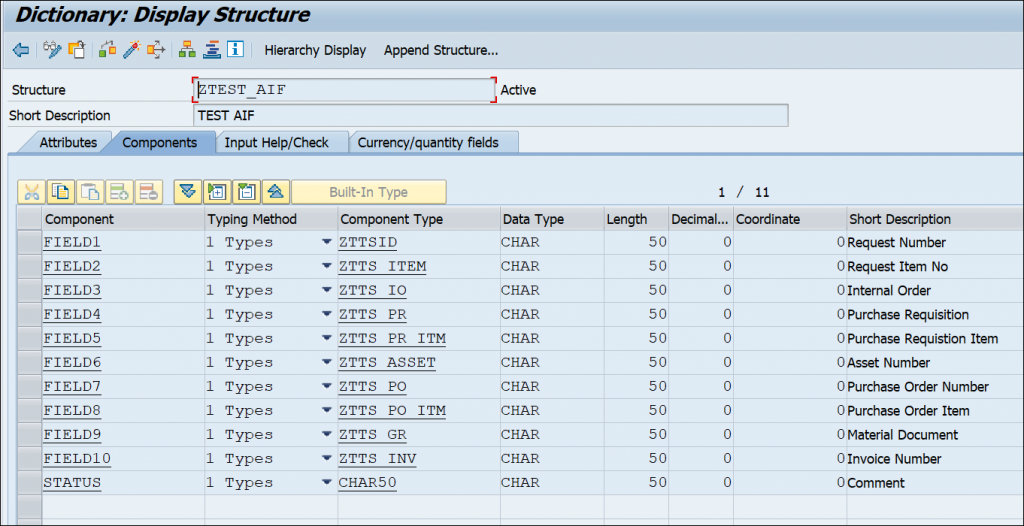Click the ZTTS_ASSET component type link
1024x526 pixels.
(387, 363)
